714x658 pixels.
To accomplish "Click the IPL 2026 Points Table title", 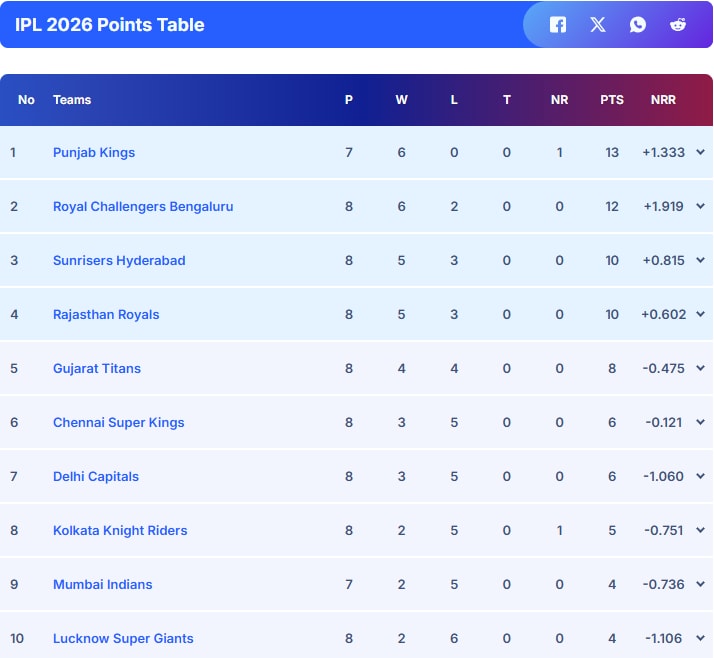I will click(x=110, y=25).
